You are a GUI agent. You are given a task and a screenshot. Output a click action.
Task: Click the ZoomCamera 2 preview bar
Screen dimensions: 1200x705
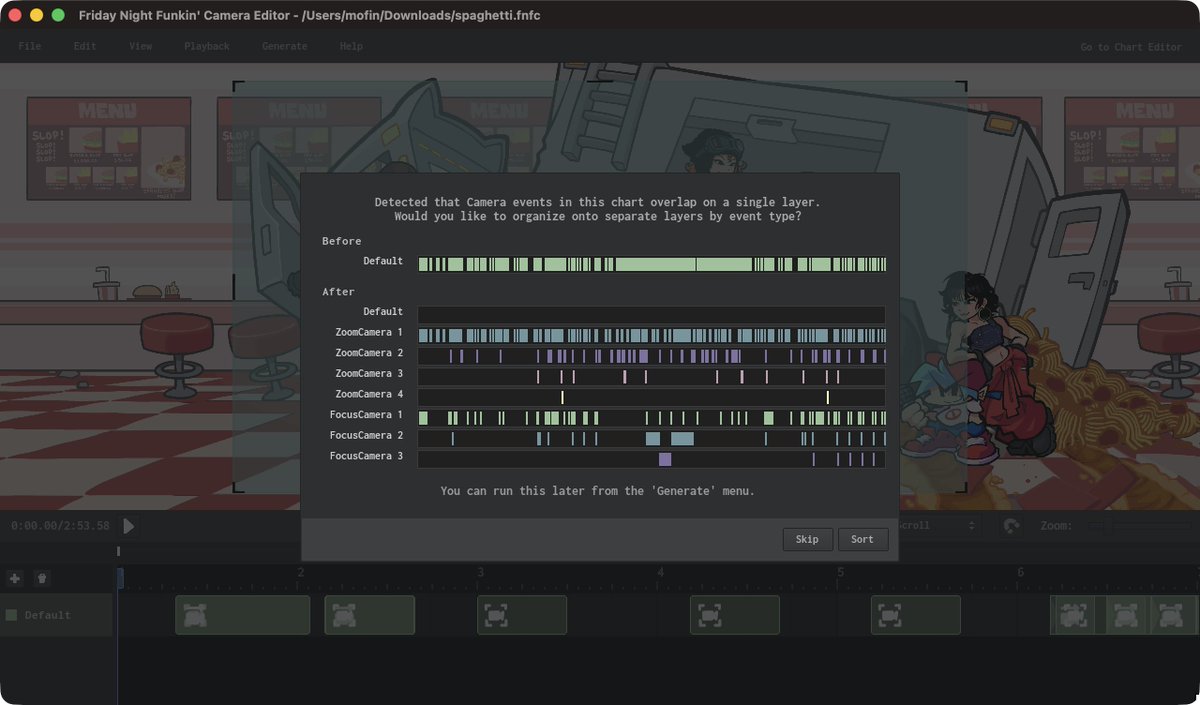(651, 355)
